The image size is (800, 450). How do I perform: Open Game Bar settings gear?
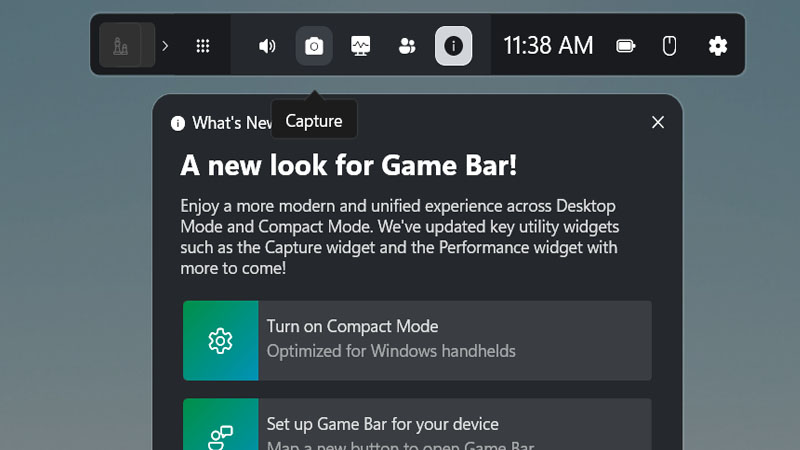click(x=717, y=46)
